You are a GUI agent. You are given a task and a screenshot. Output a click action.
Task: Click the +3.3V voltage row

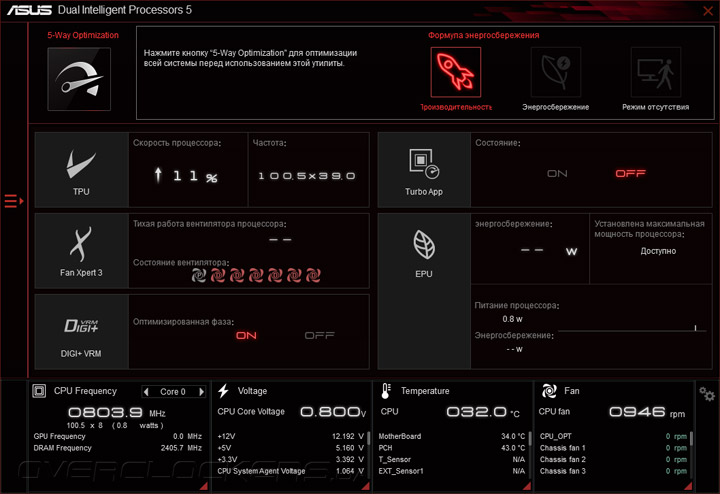click(x=291, y=459)
